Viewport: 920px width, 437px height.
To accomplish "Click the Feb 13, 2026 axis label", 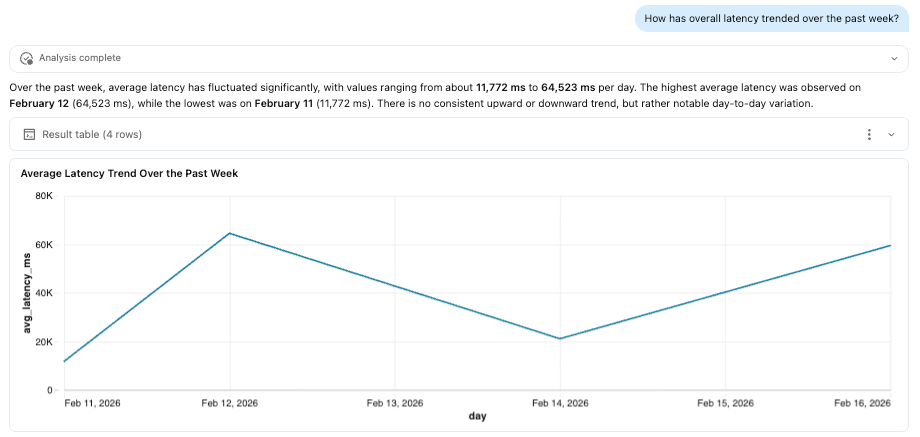I will [x=395, y=403].
